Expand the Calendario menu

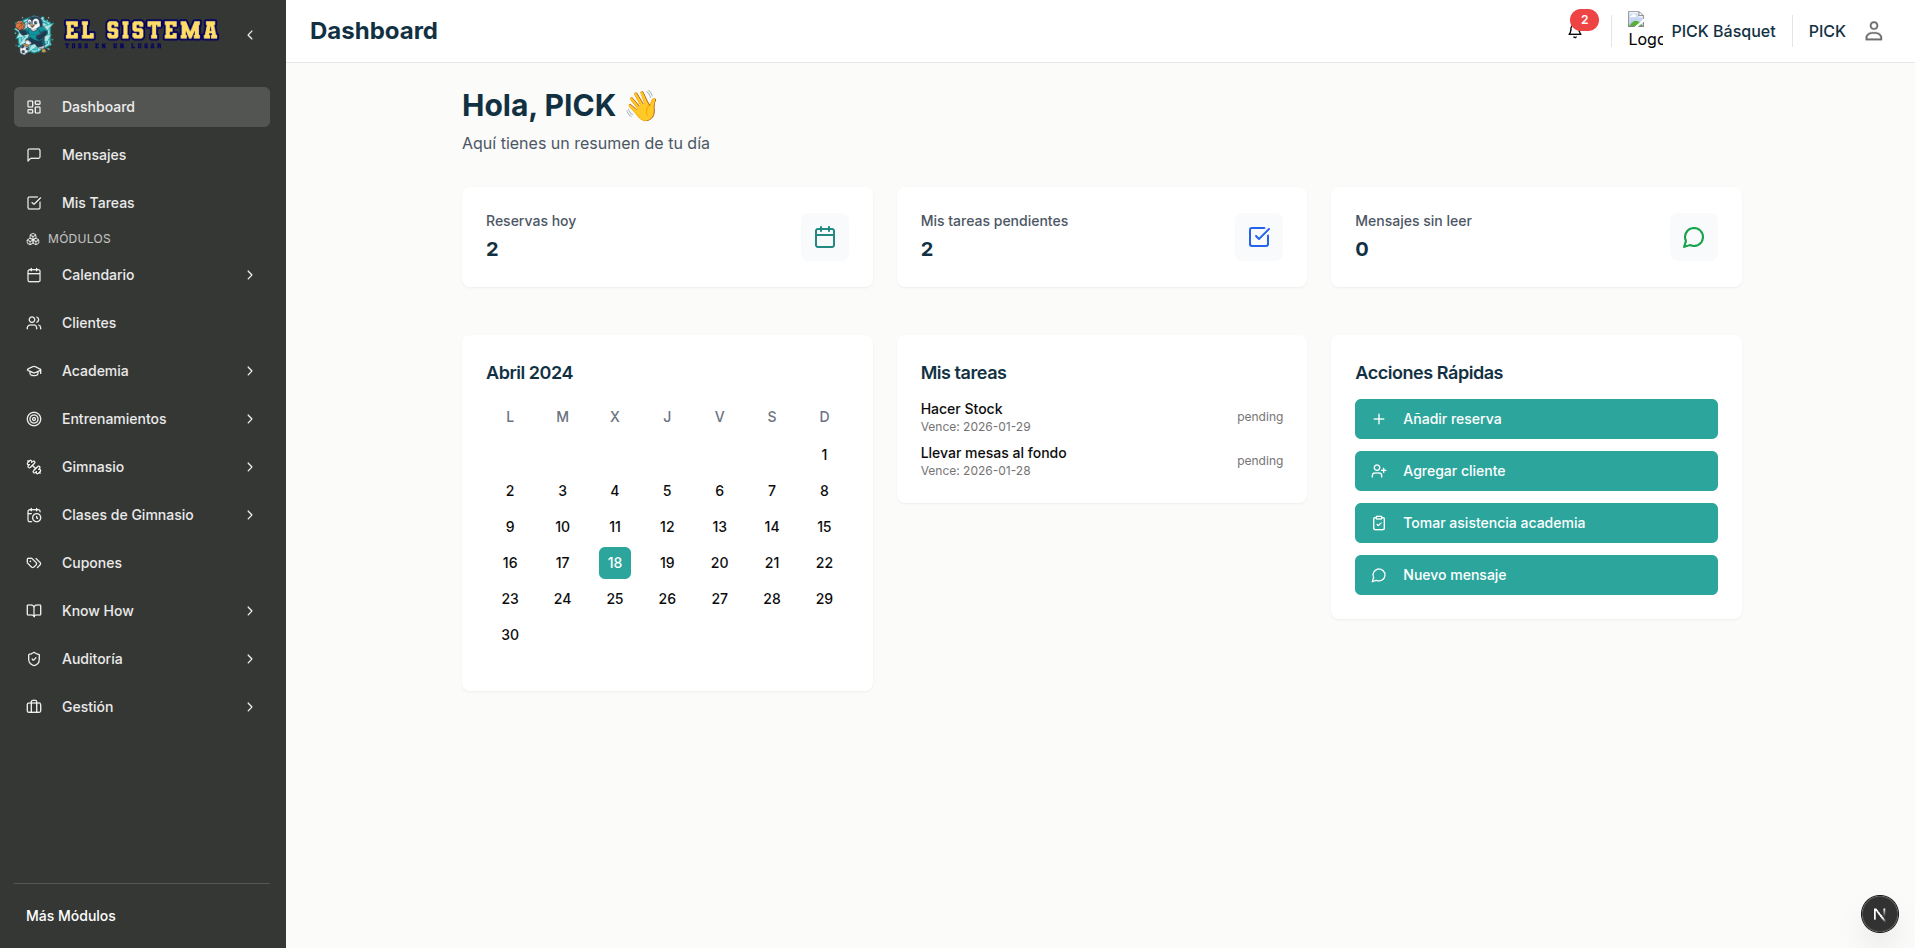click(141, 275)
